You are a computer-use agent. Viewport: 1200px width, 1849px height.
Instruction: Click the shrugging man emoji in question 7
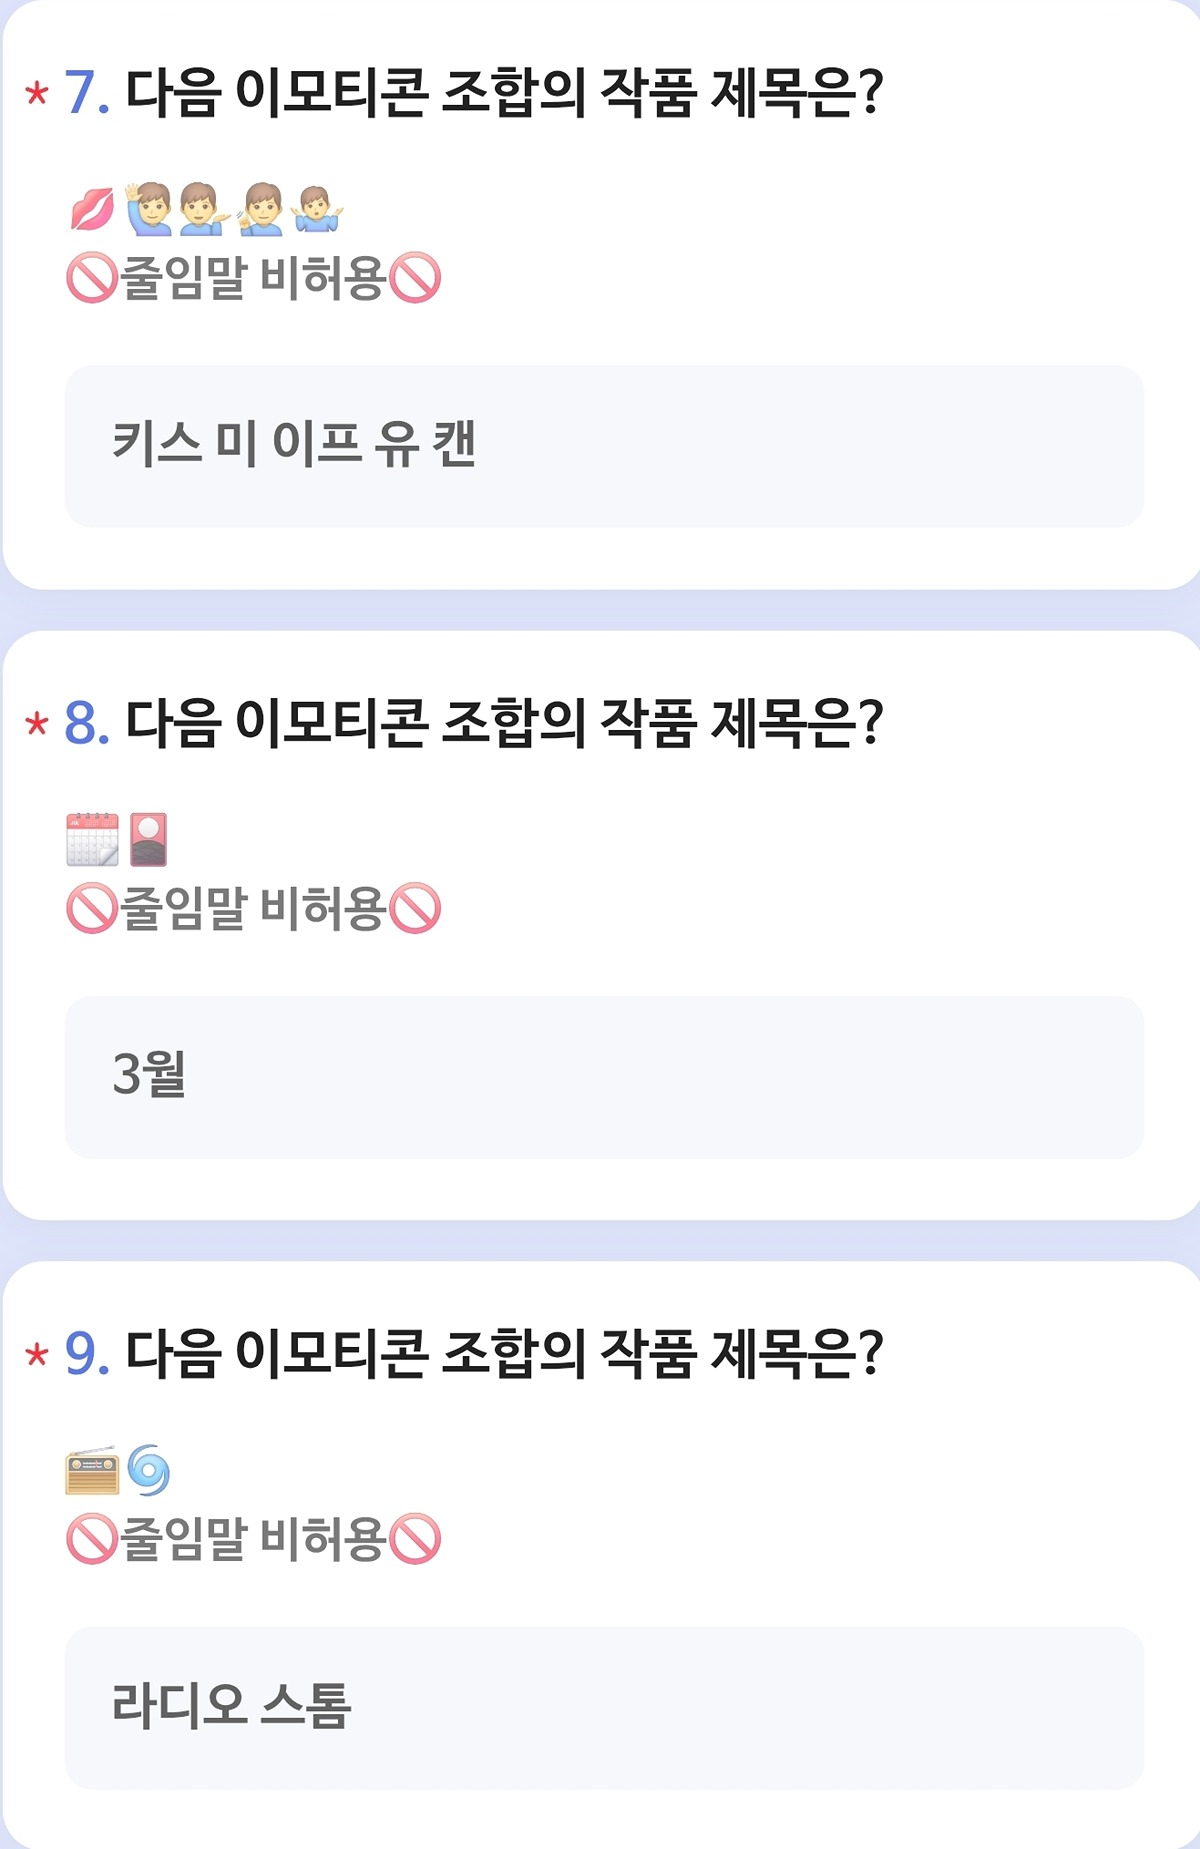coord(319,209)
